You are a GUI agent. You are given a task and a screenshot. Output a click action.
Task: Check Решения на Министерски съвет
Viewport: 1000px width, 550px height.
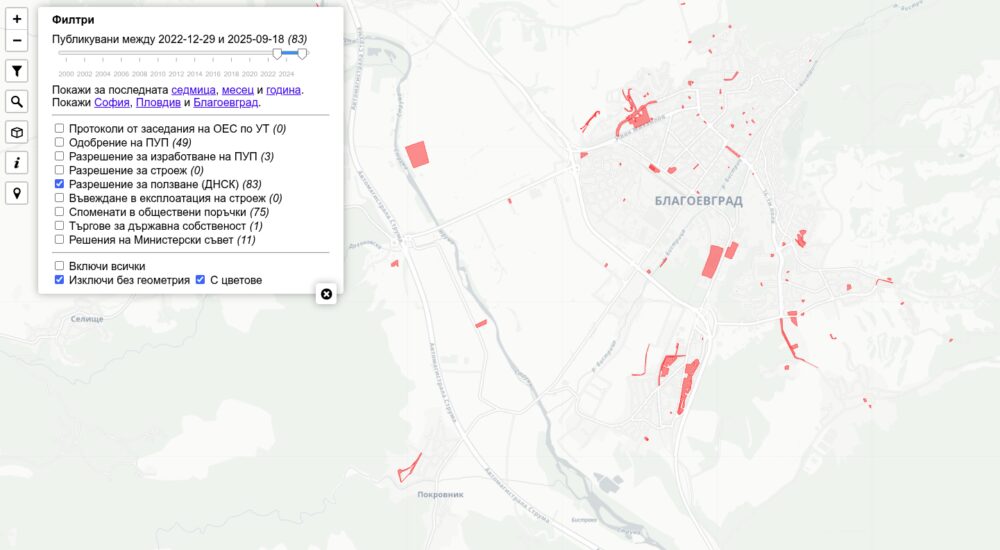pos(59,239)
